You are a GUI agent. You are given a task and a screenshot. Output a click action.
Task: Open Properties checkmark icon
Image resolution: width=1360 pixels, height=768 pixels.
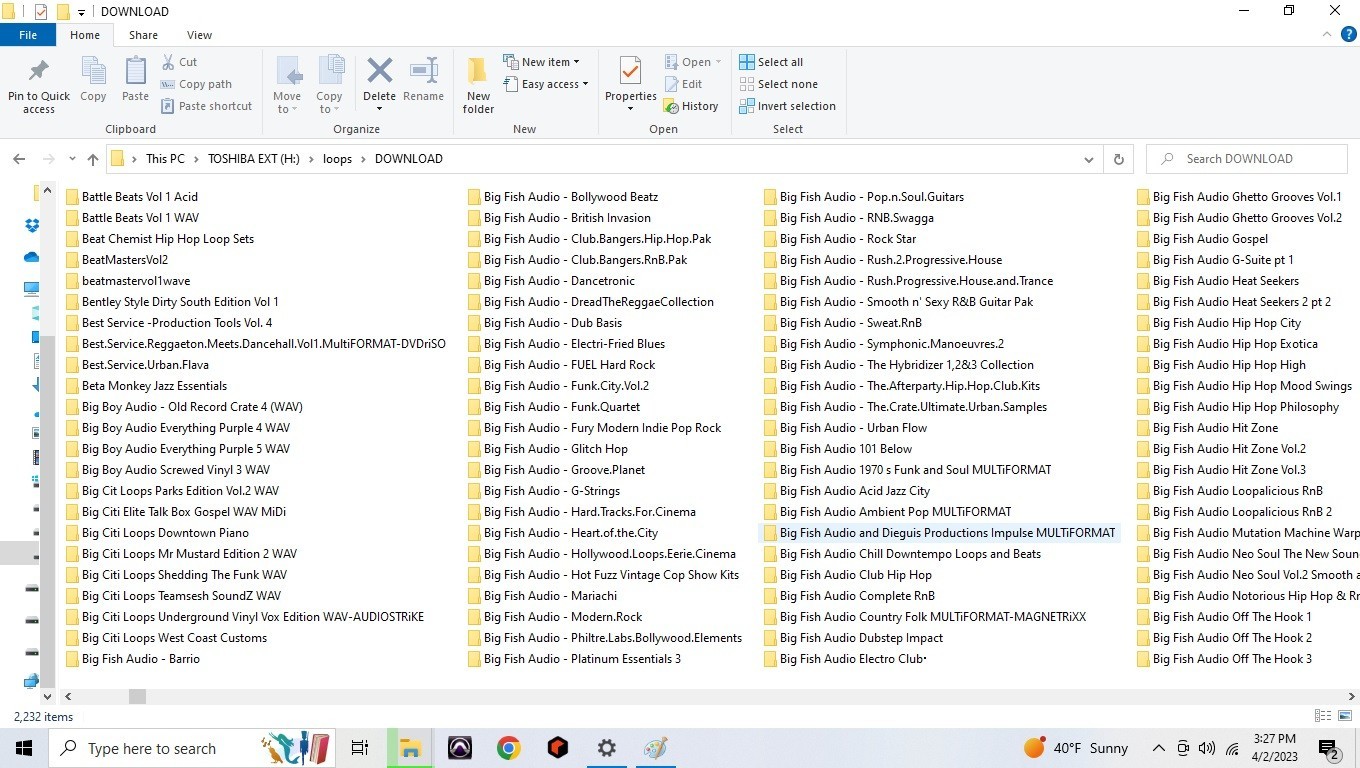630,71
